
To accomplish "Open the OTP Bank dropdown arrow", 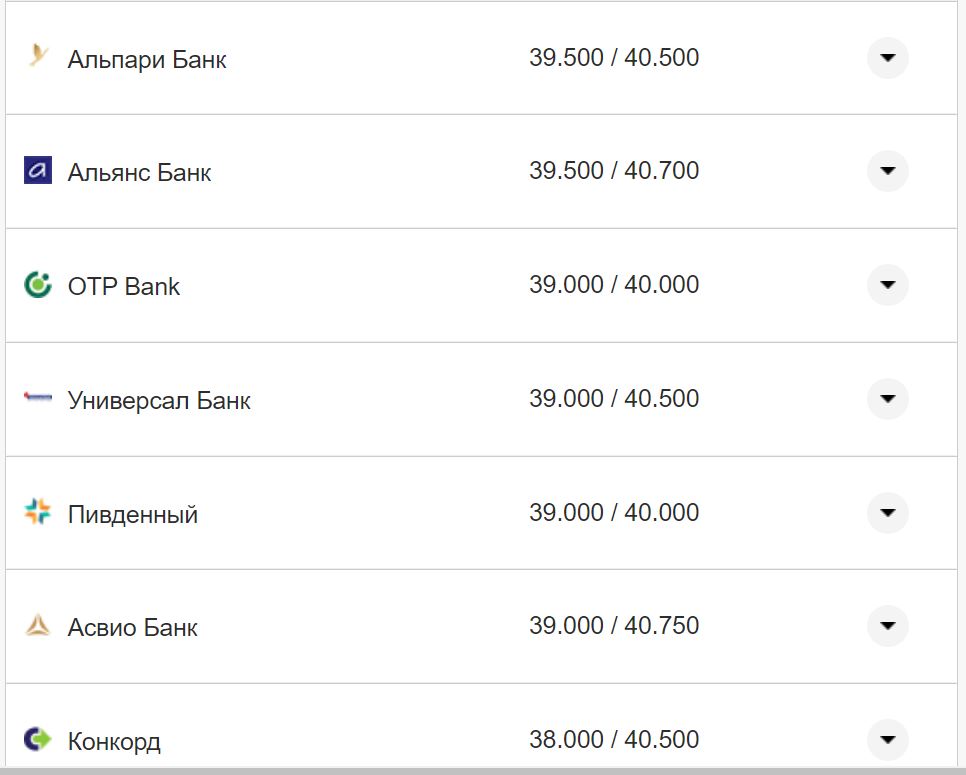I will (887, 285).
